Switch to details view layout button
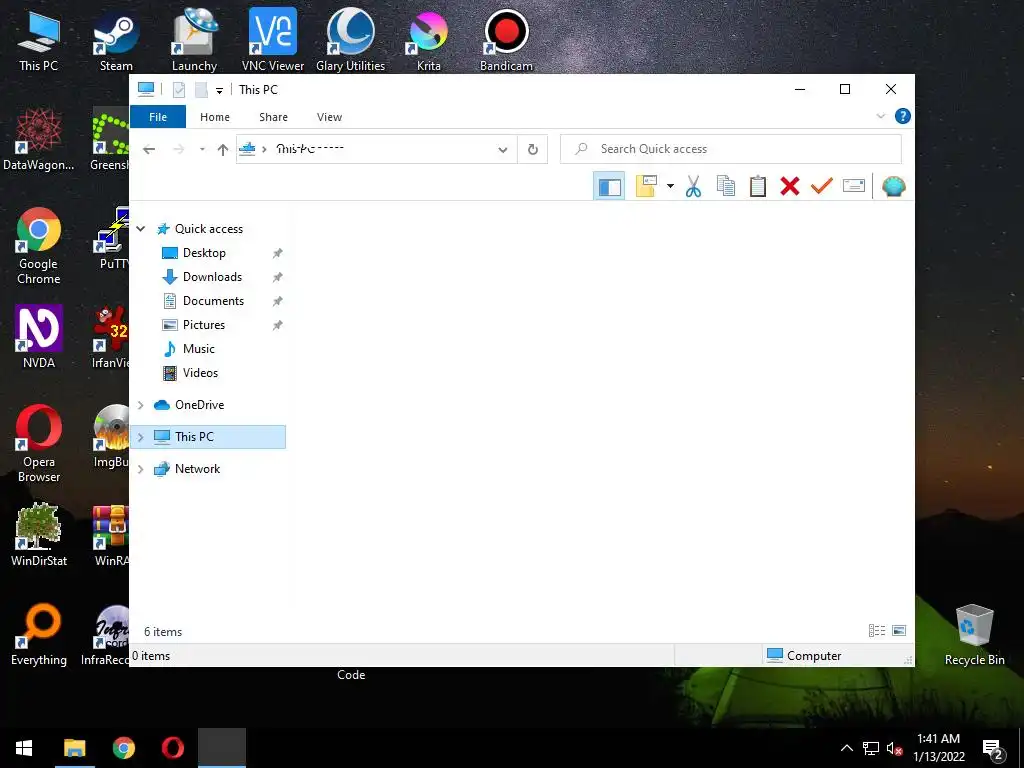This screenshot has height=768, width=1024. 876,630
